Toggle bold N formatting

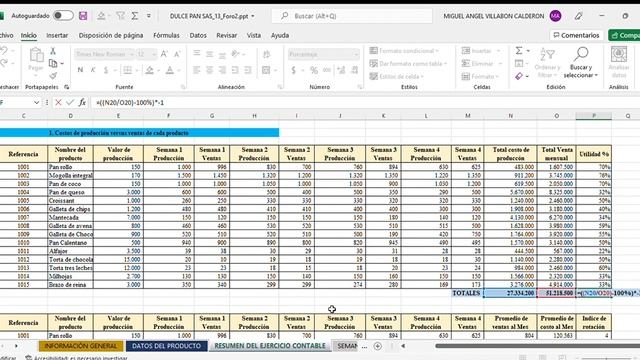80,70
